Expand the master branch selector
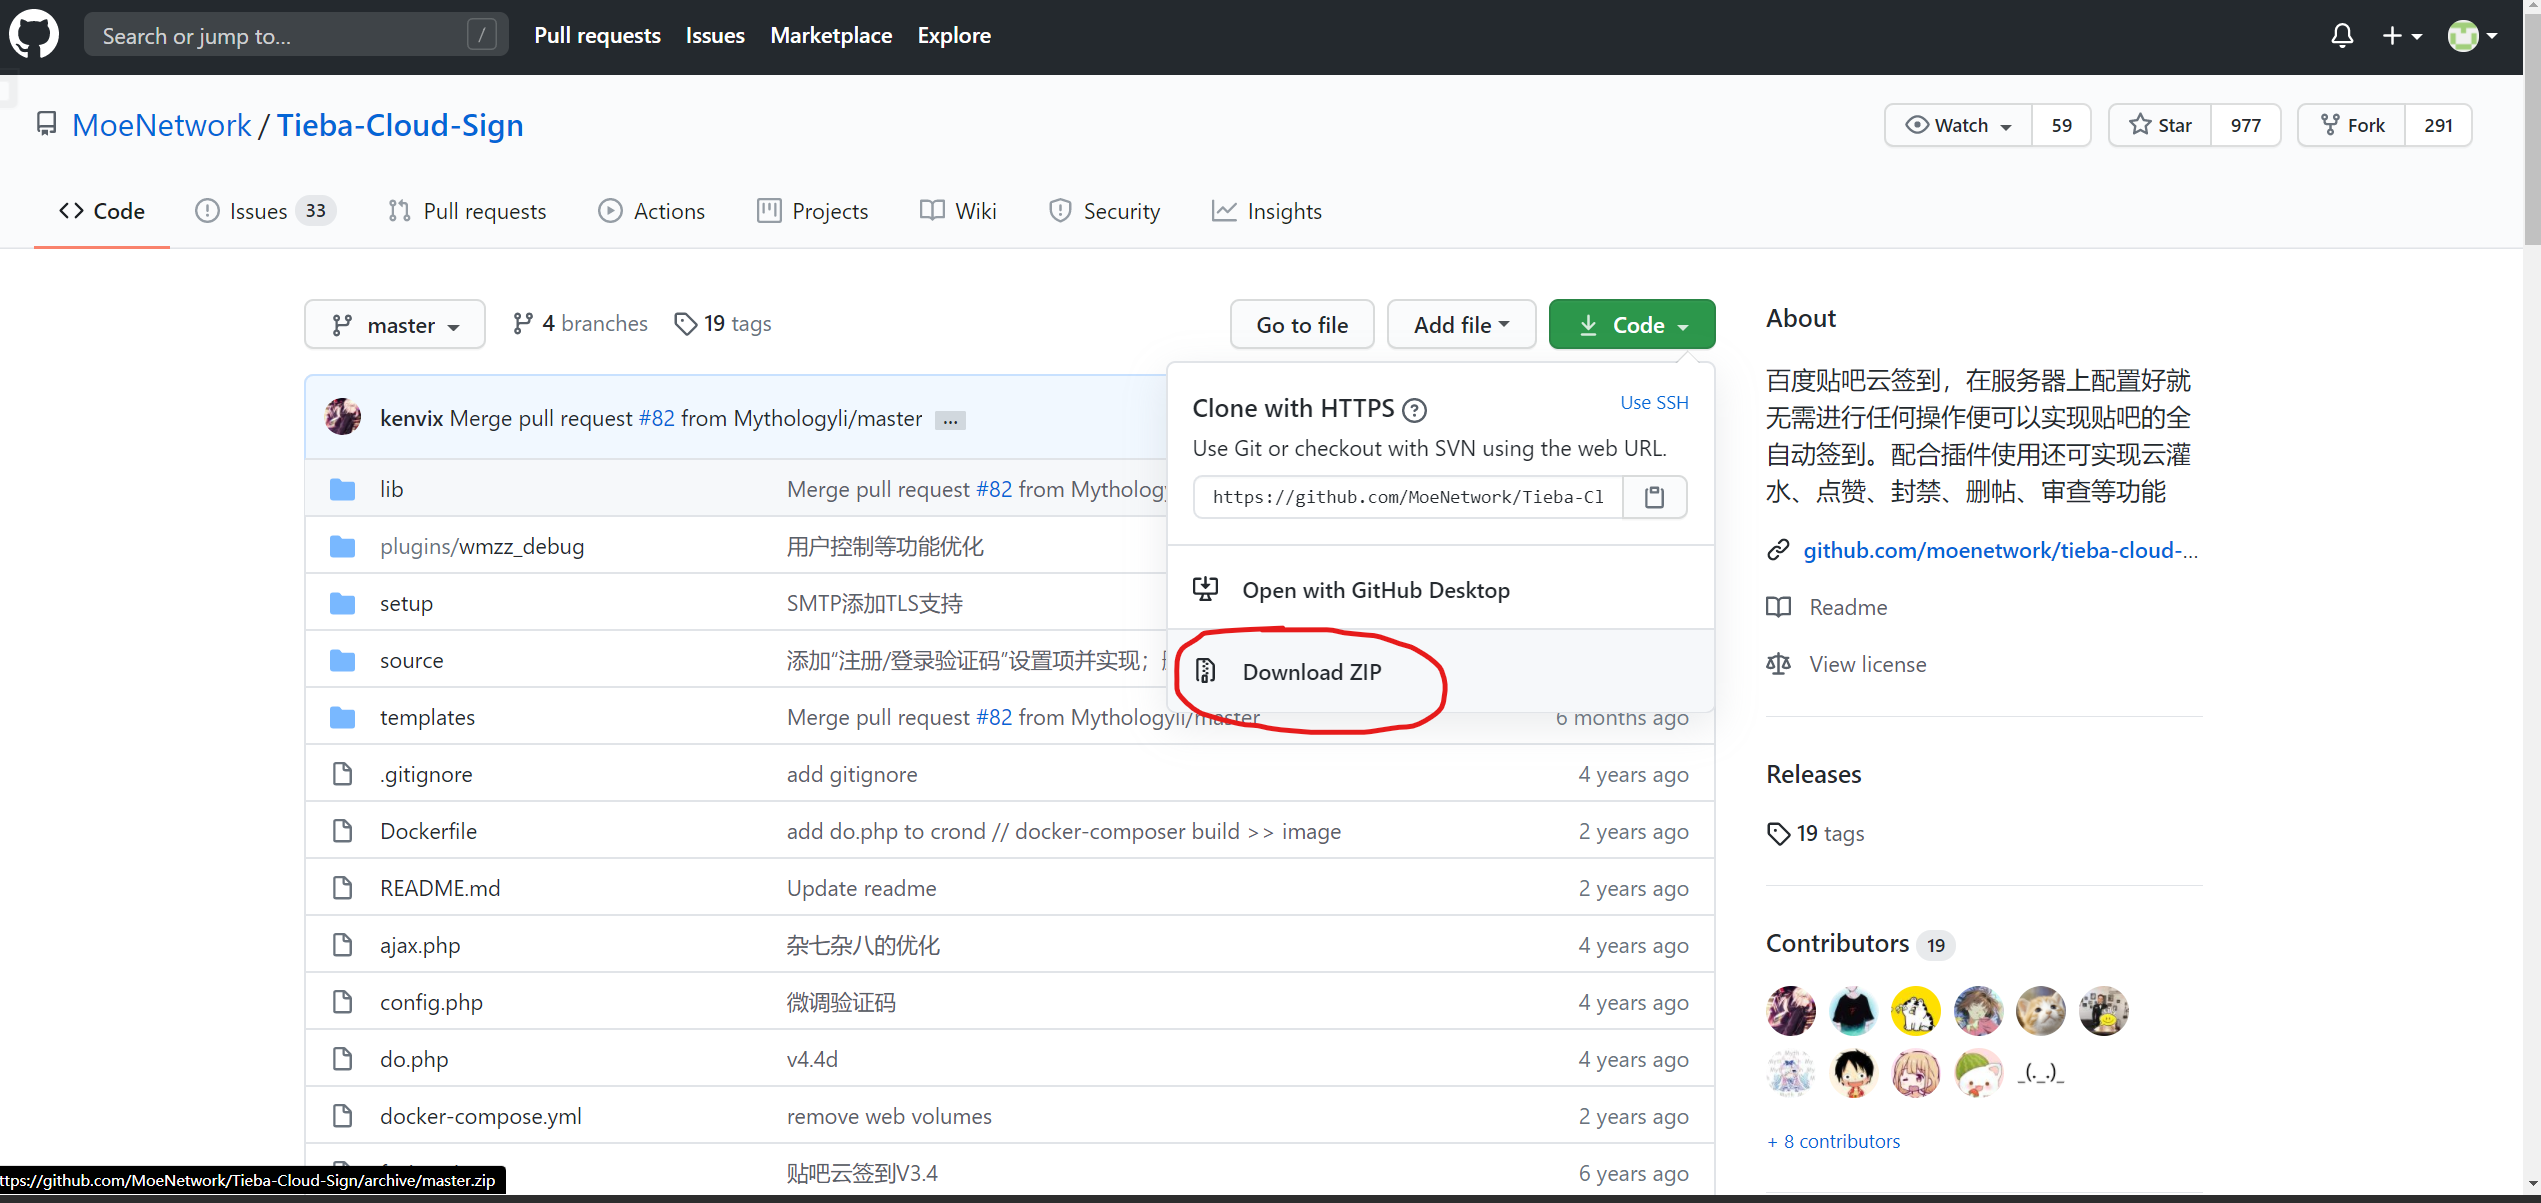 [x=395, y=324]
